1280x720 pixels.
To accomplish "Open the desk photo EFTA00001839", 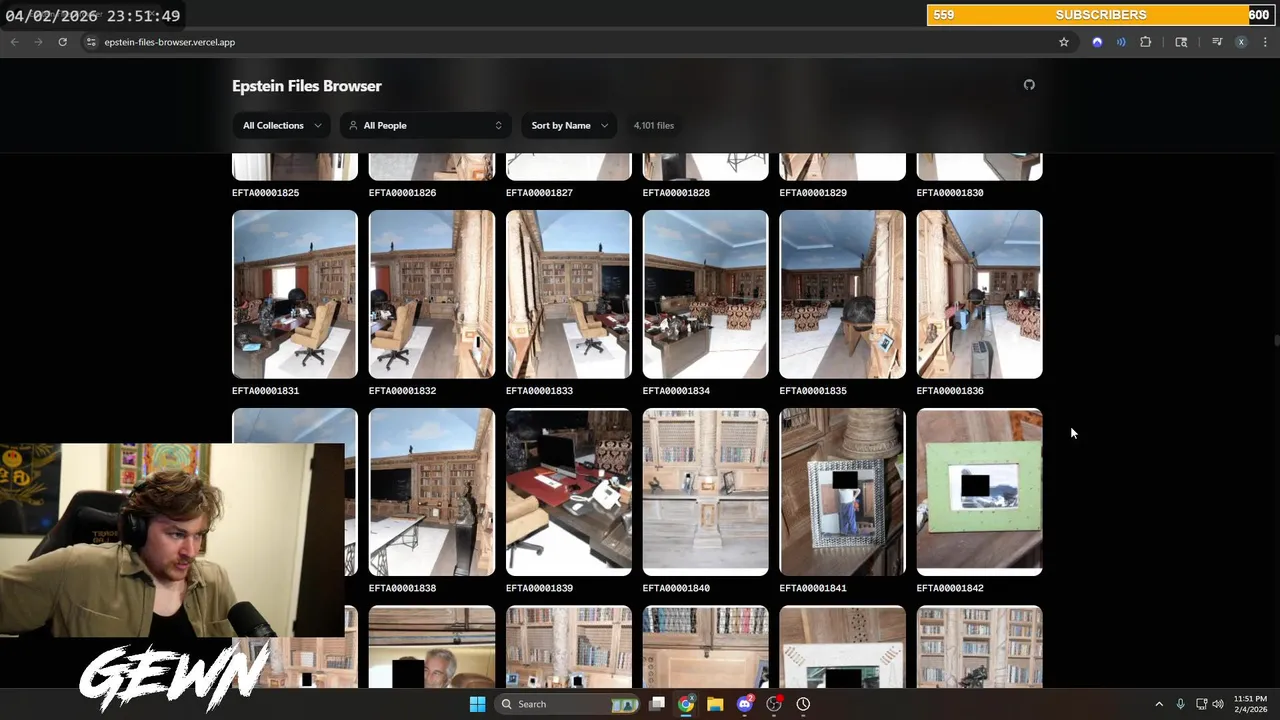I will click(x=569, y=492).
